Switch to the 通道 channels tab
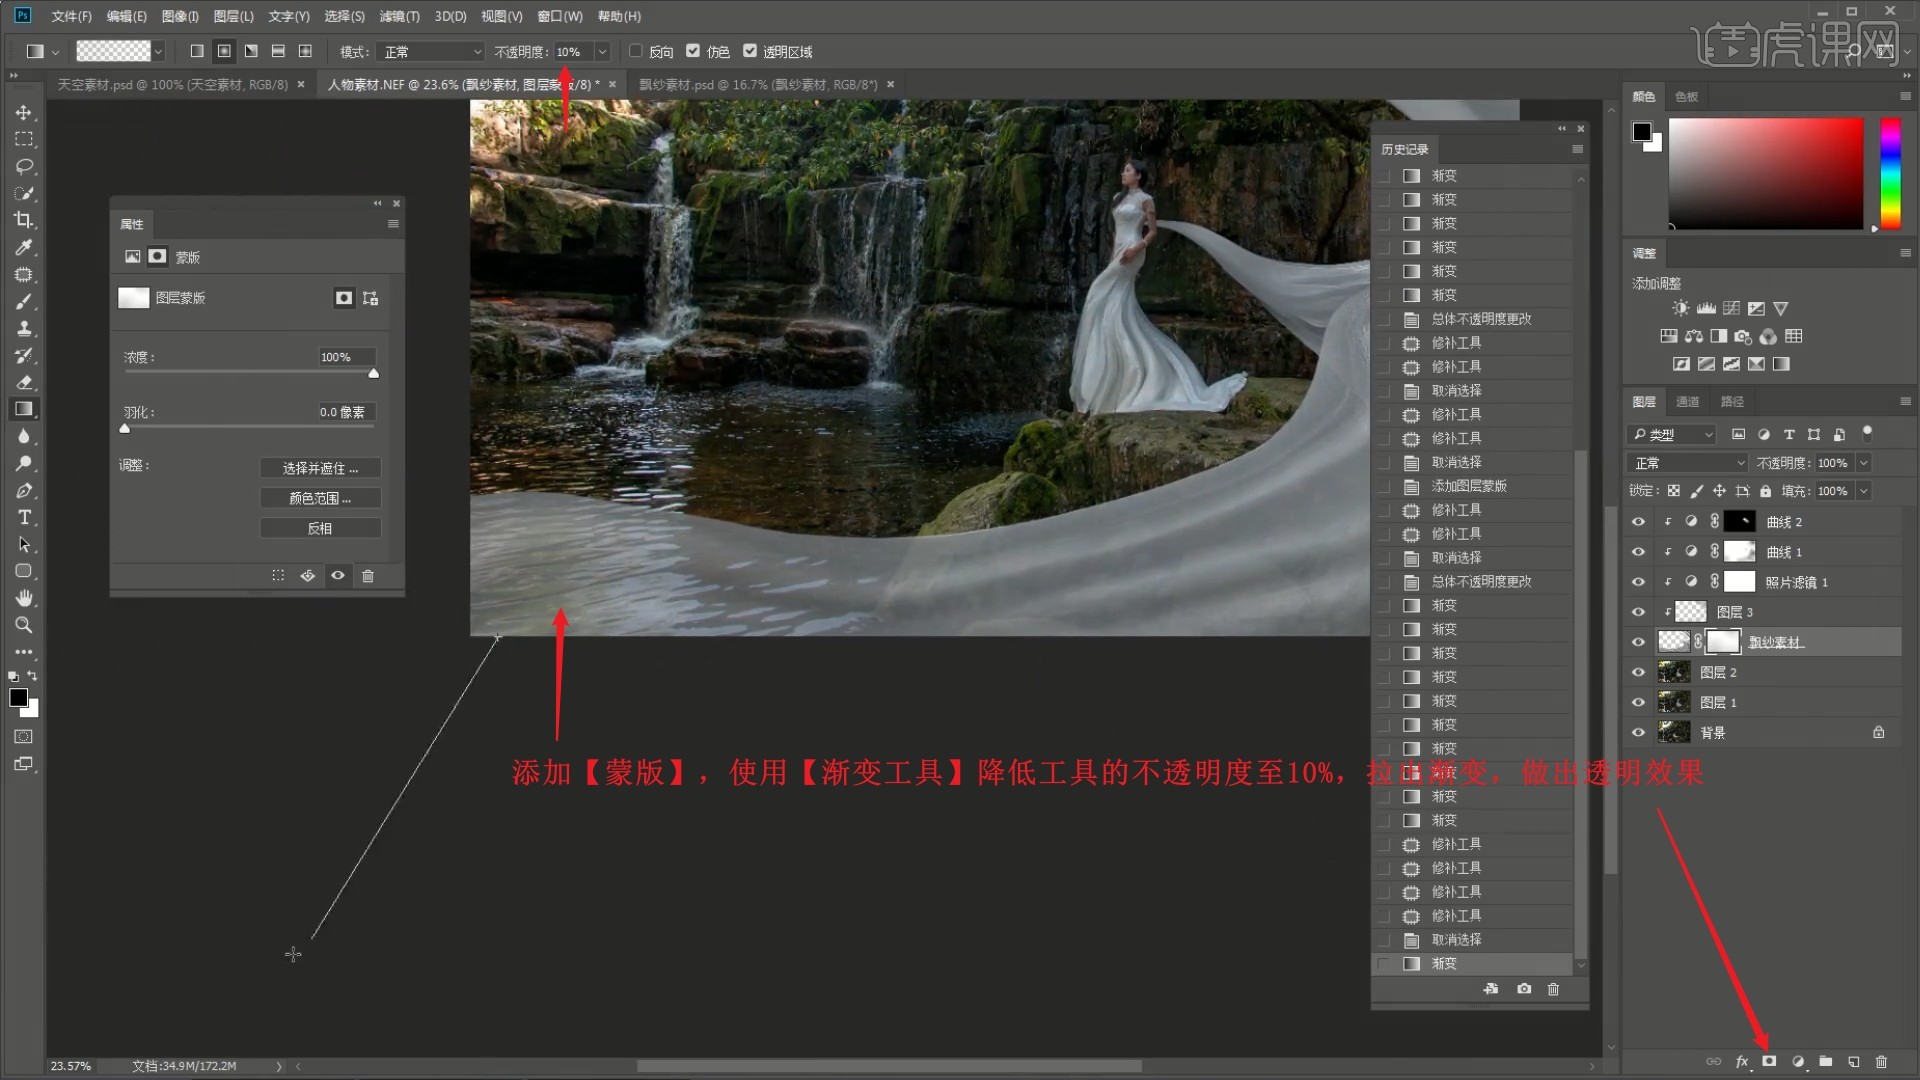Viewport: 1920px width, 1080px height. (1688, 401)
